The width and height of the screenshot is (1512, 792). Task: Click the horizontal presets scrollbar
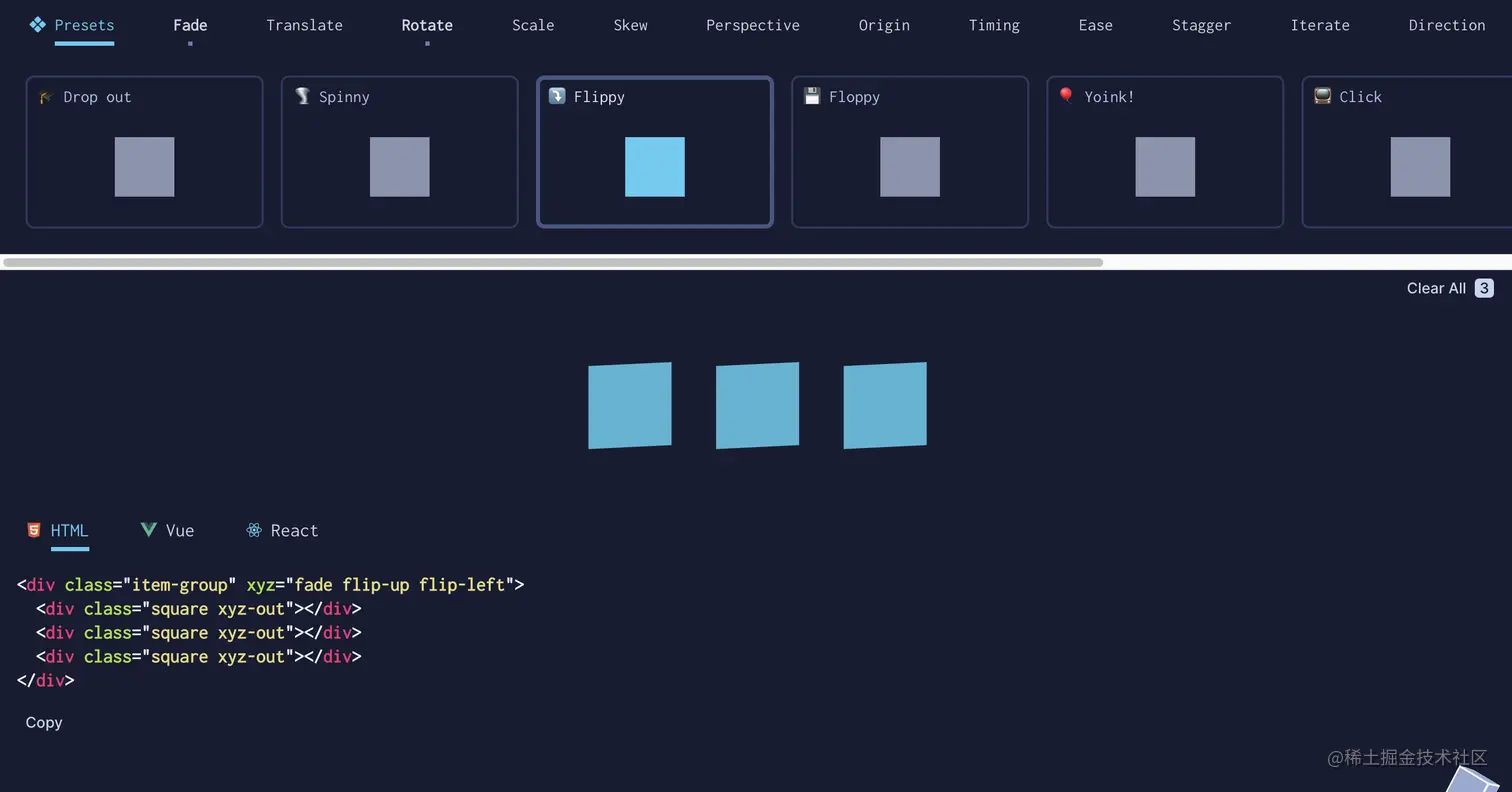(553, 262)
